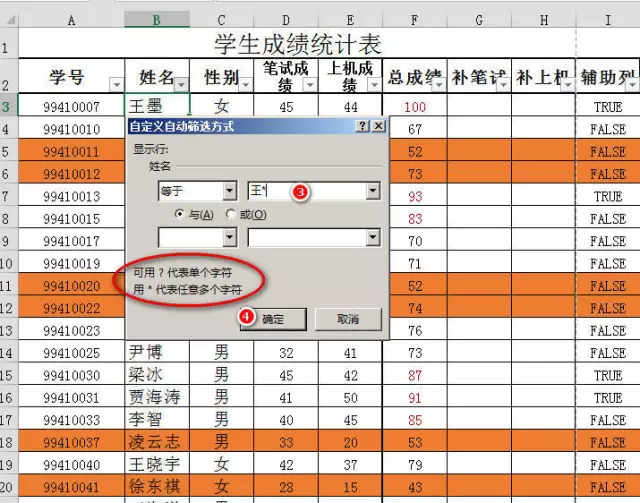Click the 辅助列 header cell

click(608, 76)
